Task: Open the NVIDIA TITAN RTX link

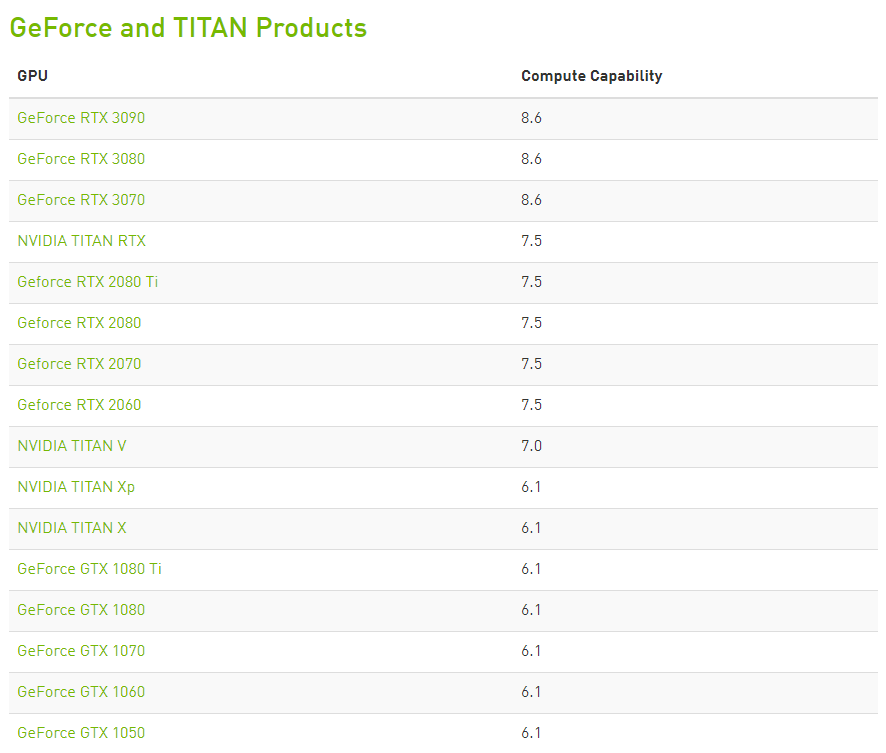Action: click(x=81, y=241)
